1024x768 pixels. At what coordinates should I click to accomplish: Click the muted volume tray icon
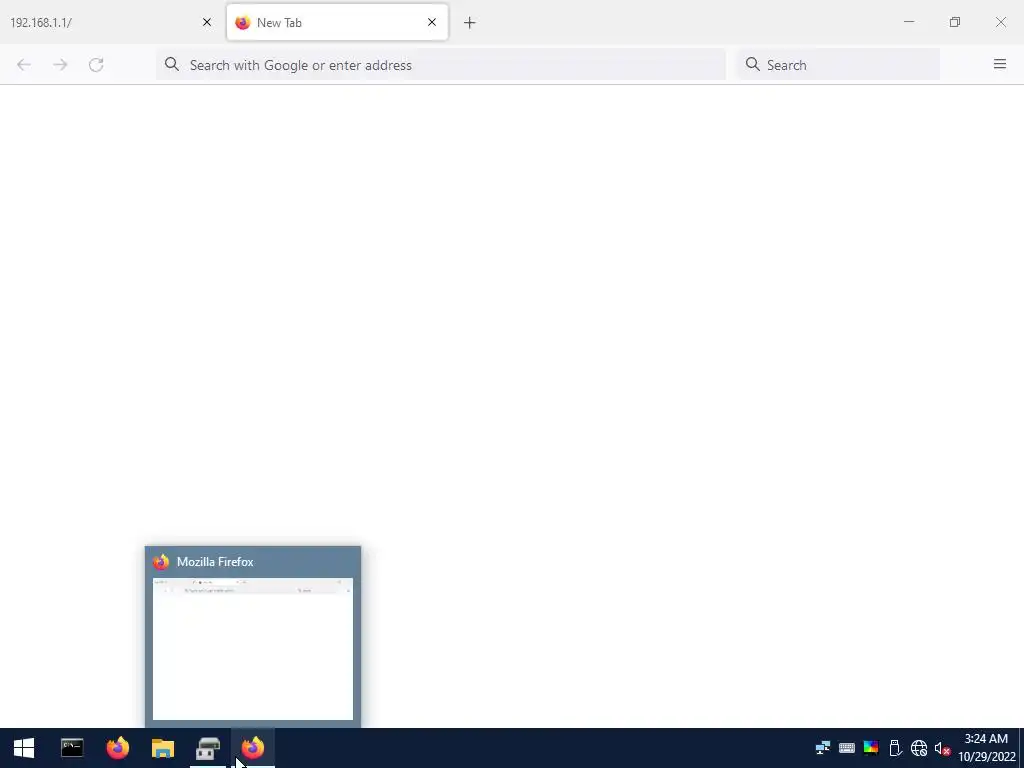click(x=942, y=748)
